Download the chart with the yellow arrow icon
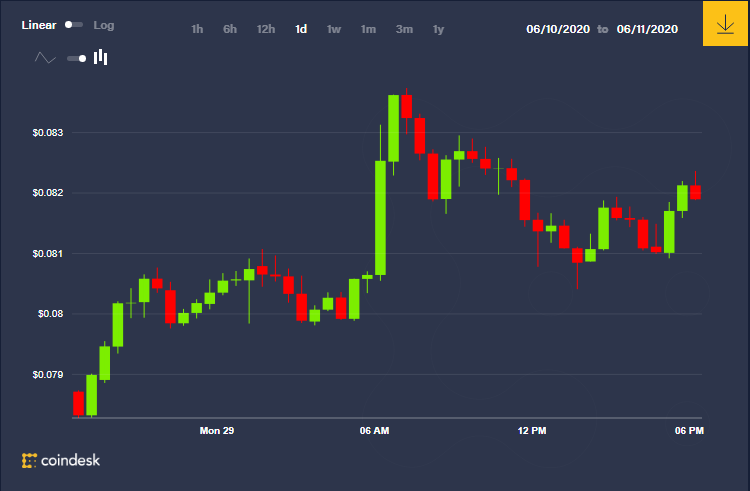750x491 pixels. pos(725,23)
